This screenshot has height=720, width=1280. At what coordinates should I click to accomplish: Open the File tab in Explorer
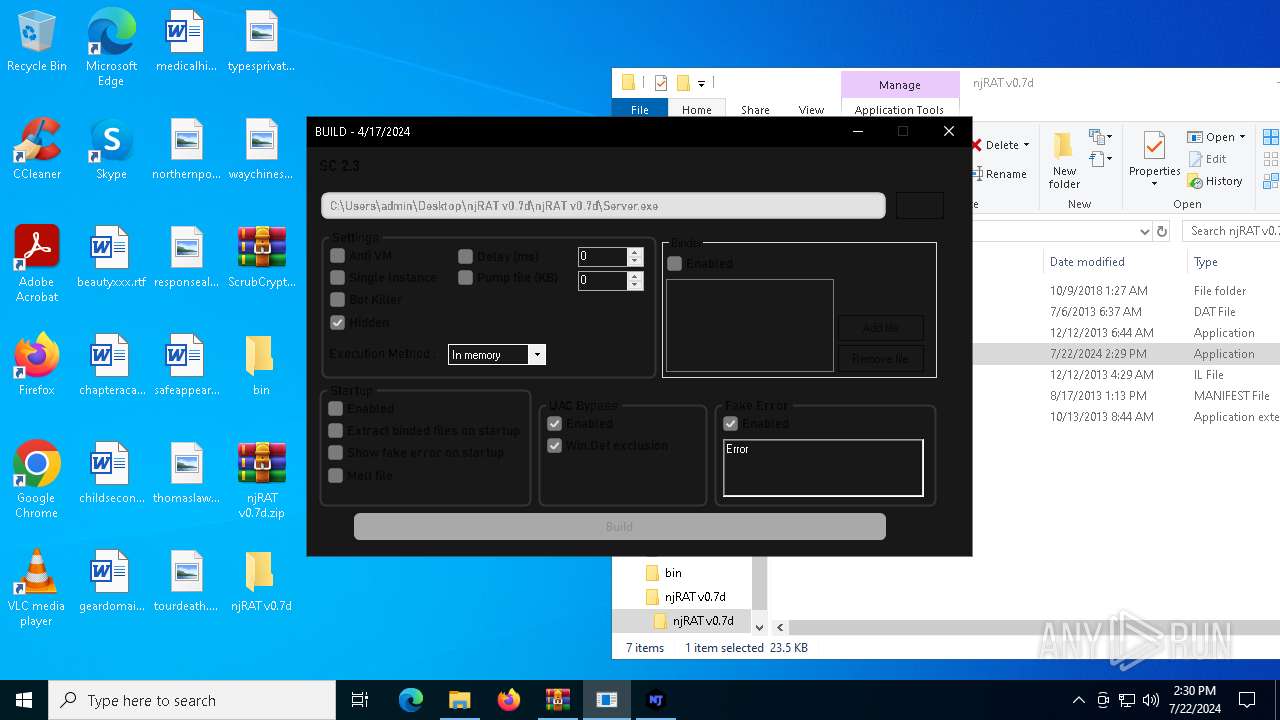[639, 110]
